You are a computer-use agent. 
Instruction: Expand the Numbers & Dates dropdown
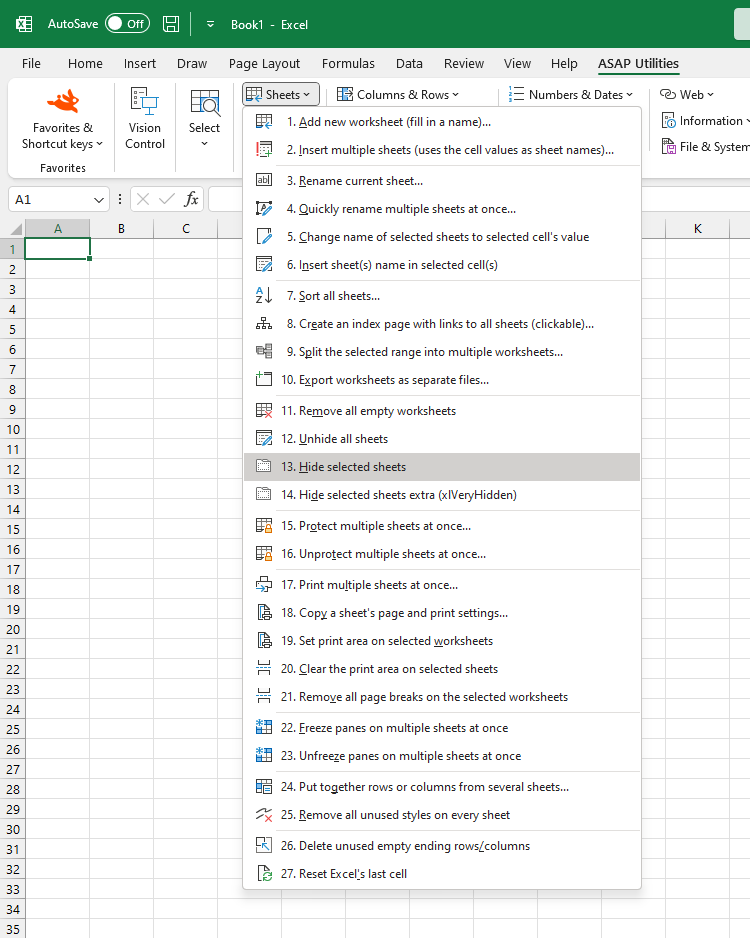[570, 95]
